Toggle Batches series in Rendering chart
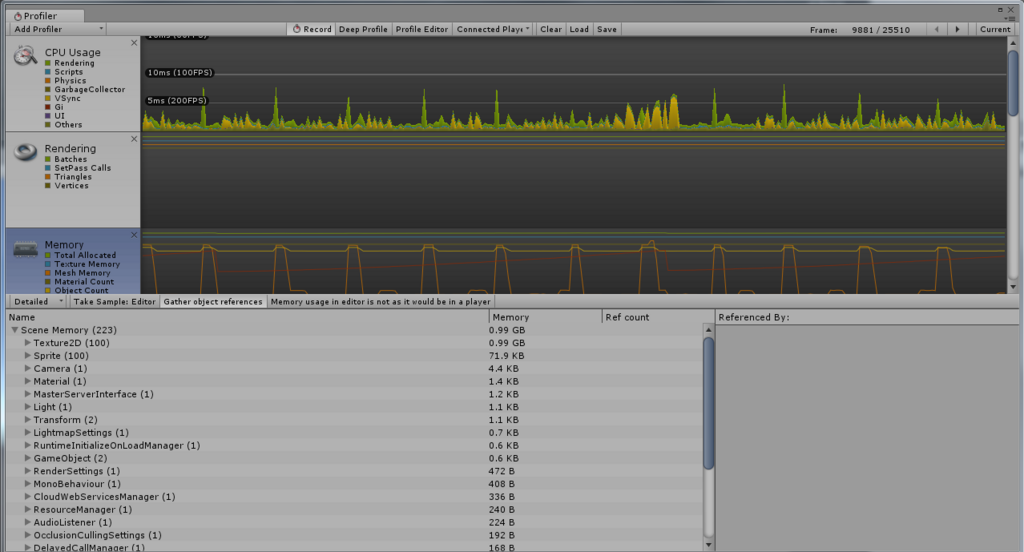Viewport: 1024px width, 552px height. [x=48, y=159]
